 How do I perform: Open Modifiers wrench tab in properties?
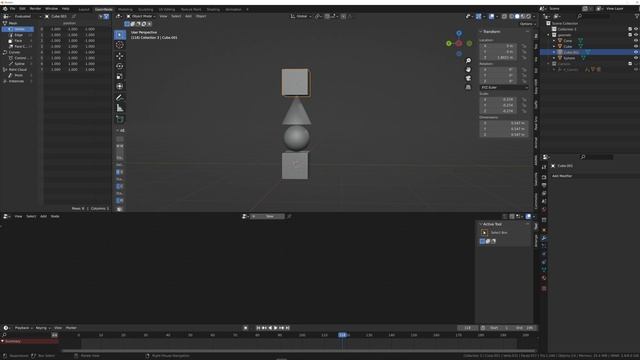(544, 238)
